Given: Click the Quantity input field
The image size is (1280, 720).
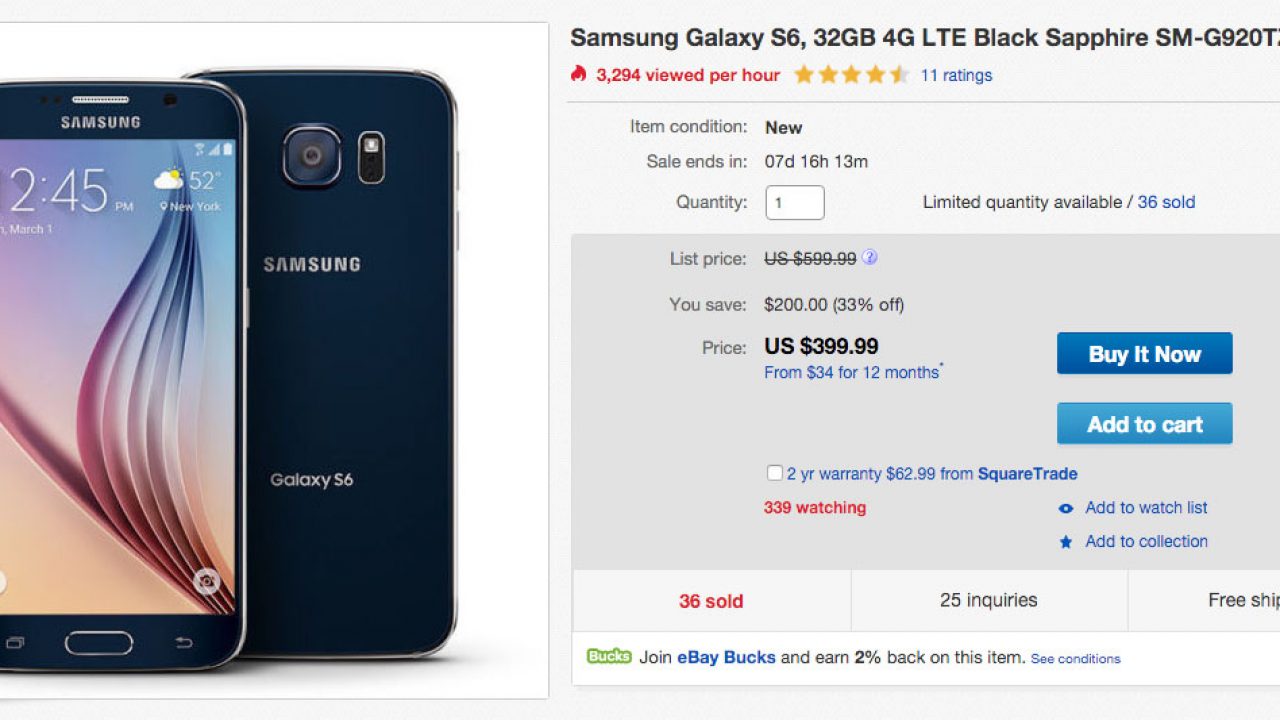Looking at the screenshot, I should pos(795,202).
